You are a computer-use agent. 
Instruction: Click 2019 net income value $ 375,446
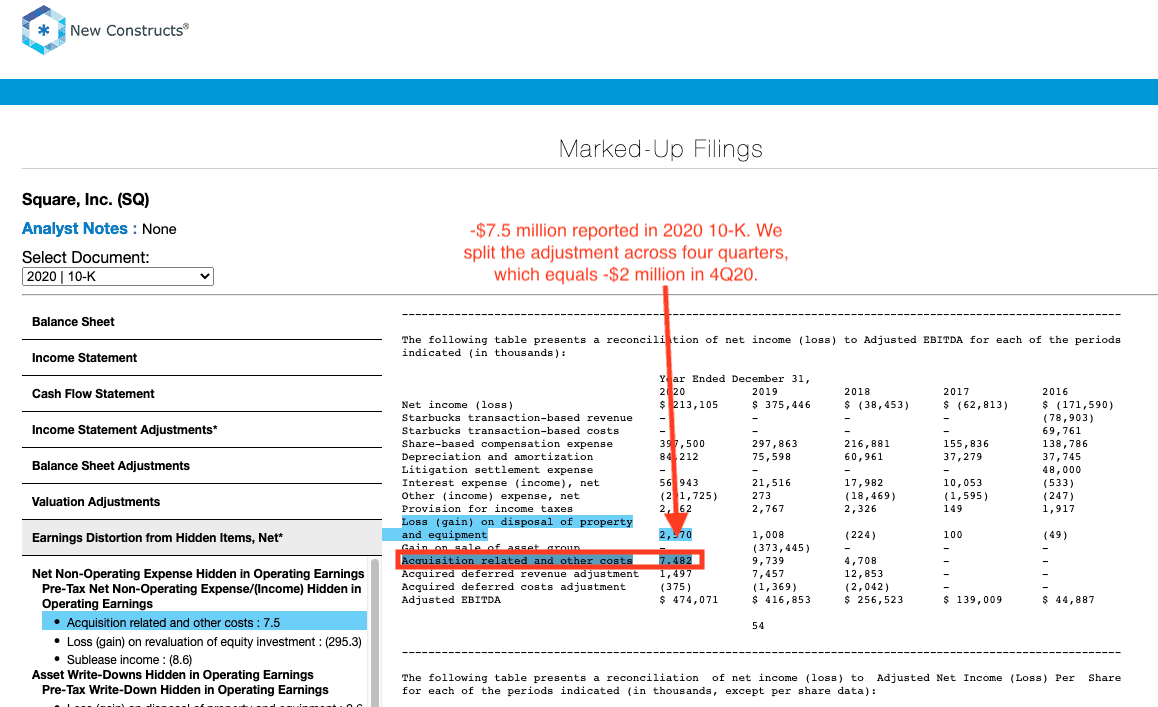pyautogui.click(x=781, y=405)
